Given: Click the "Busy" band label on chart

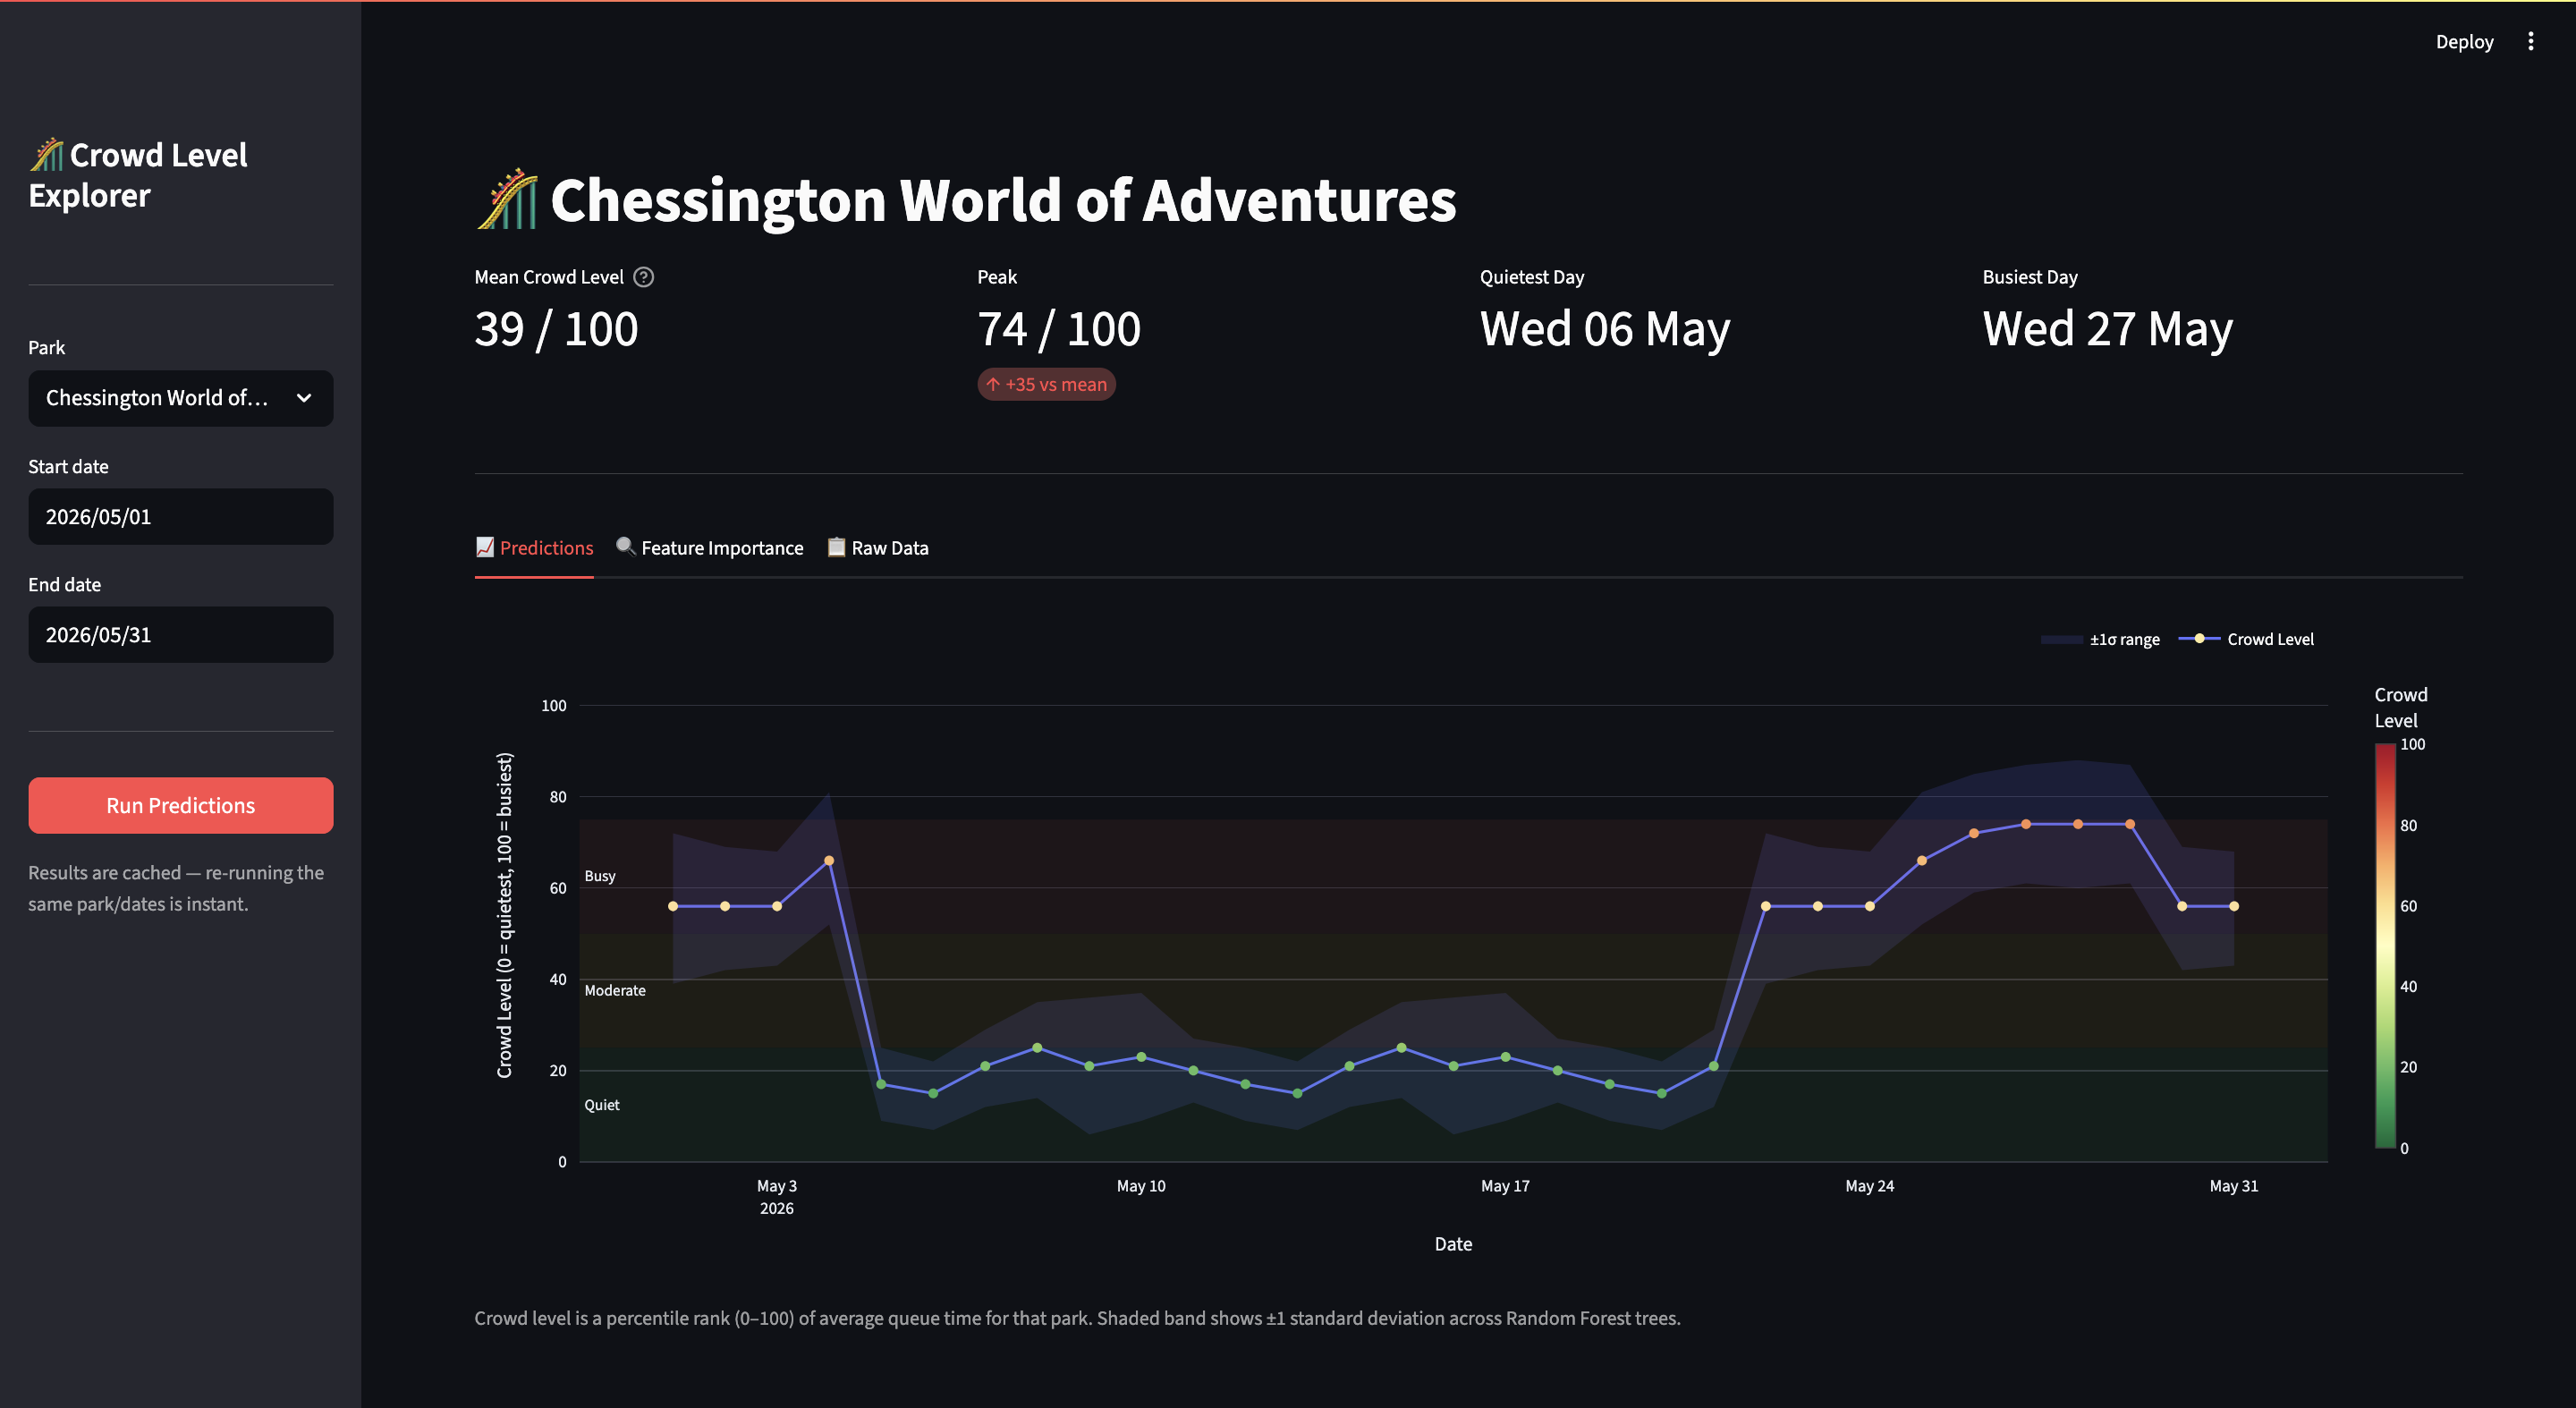Looking at the screenshot, I should [600, 876].
